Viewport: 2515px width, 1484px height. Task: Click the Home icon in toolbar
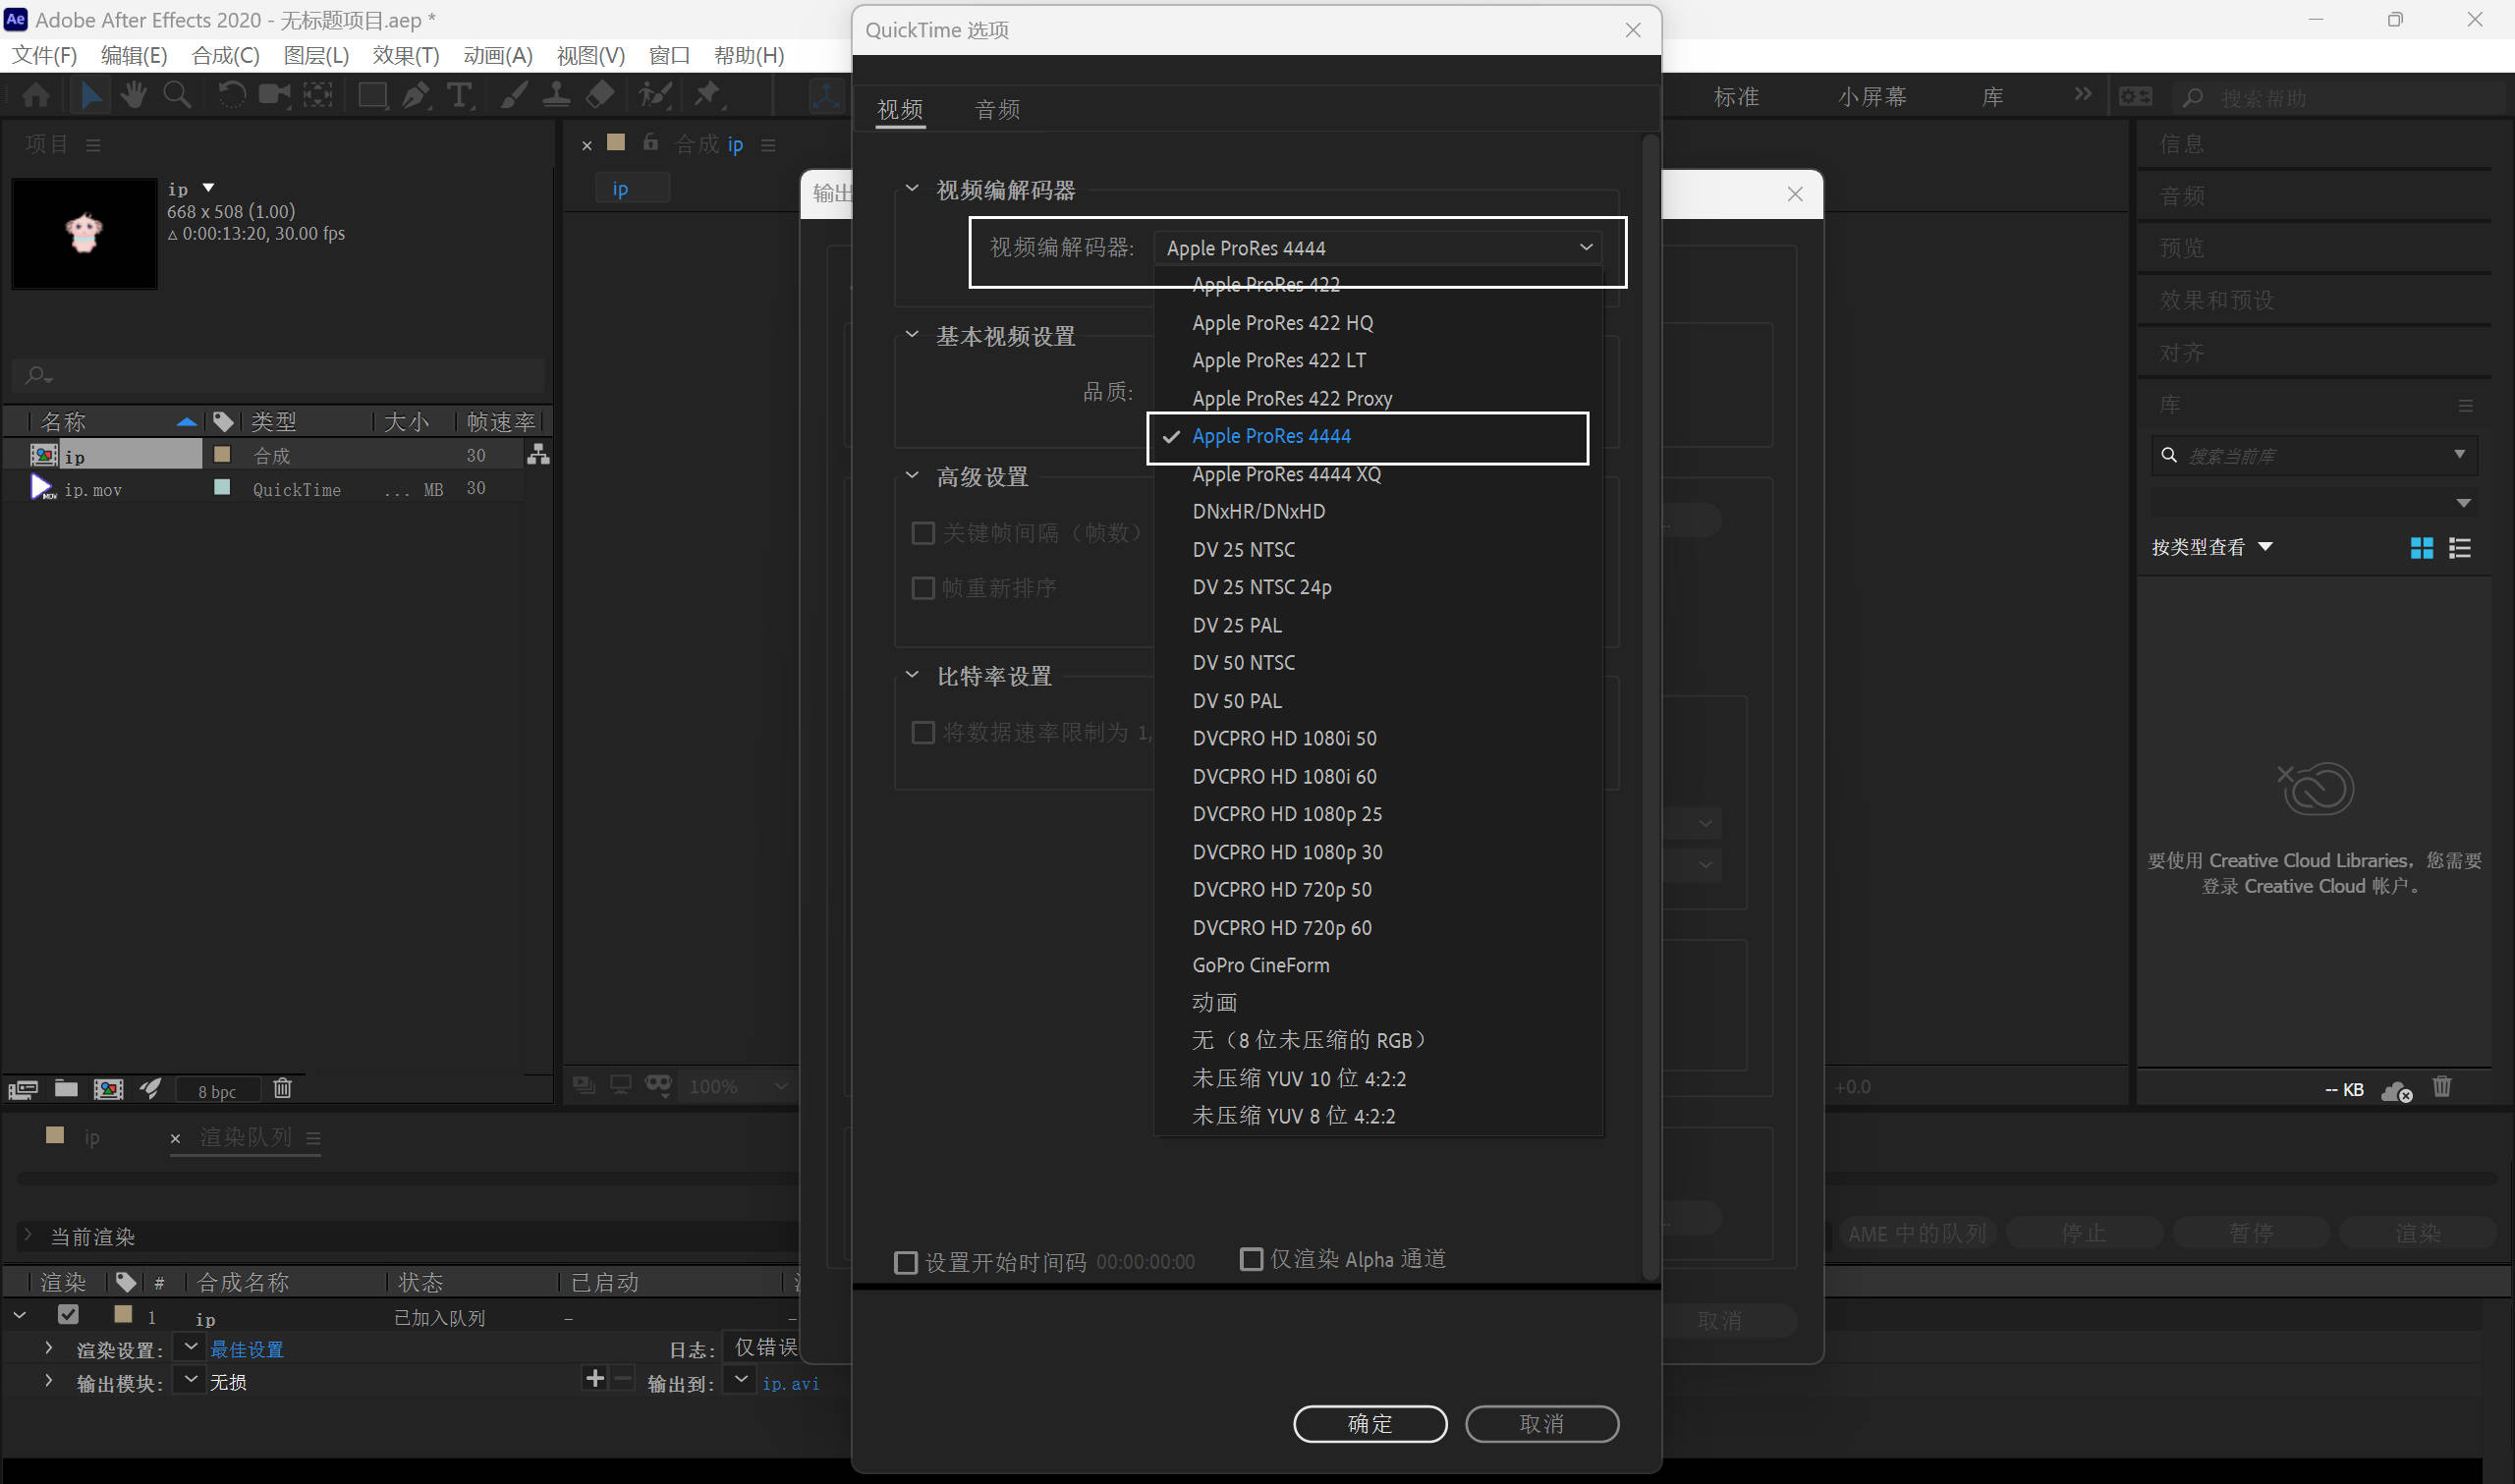pos(36,95)
